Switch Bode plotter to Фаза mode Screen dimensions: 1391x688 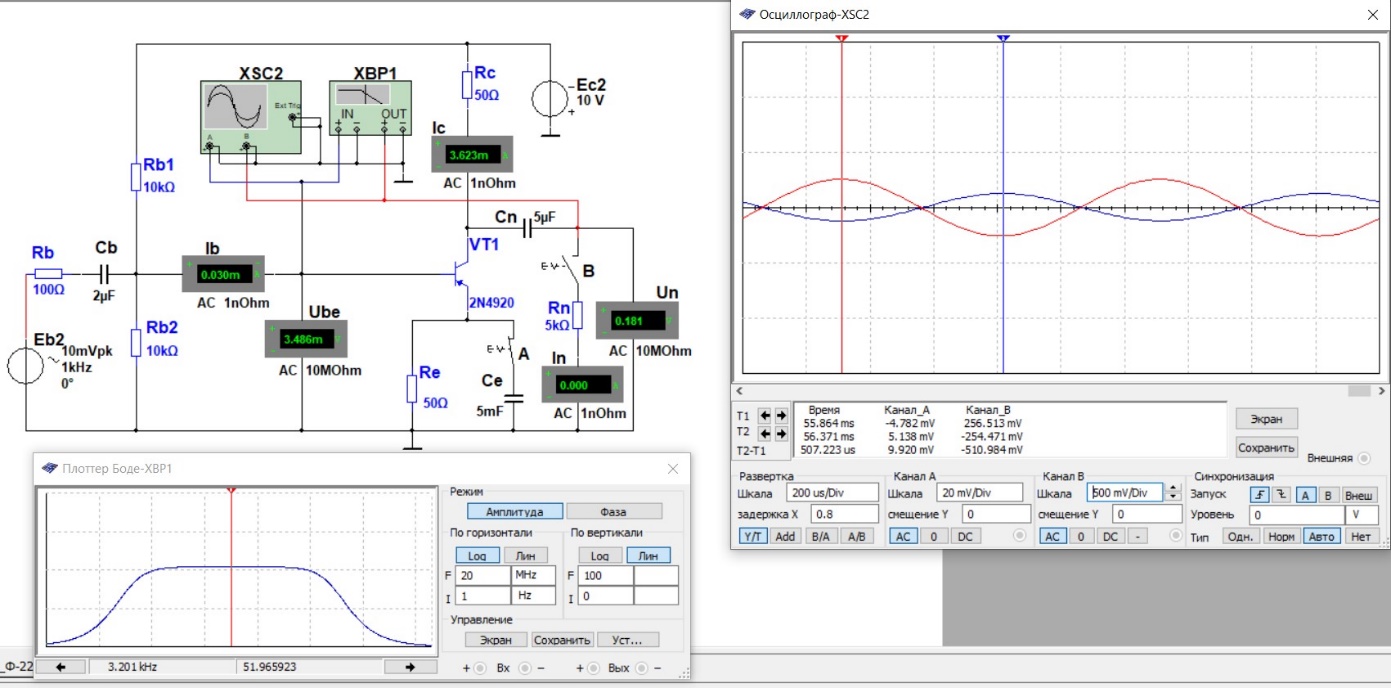[x=612, y=511]
